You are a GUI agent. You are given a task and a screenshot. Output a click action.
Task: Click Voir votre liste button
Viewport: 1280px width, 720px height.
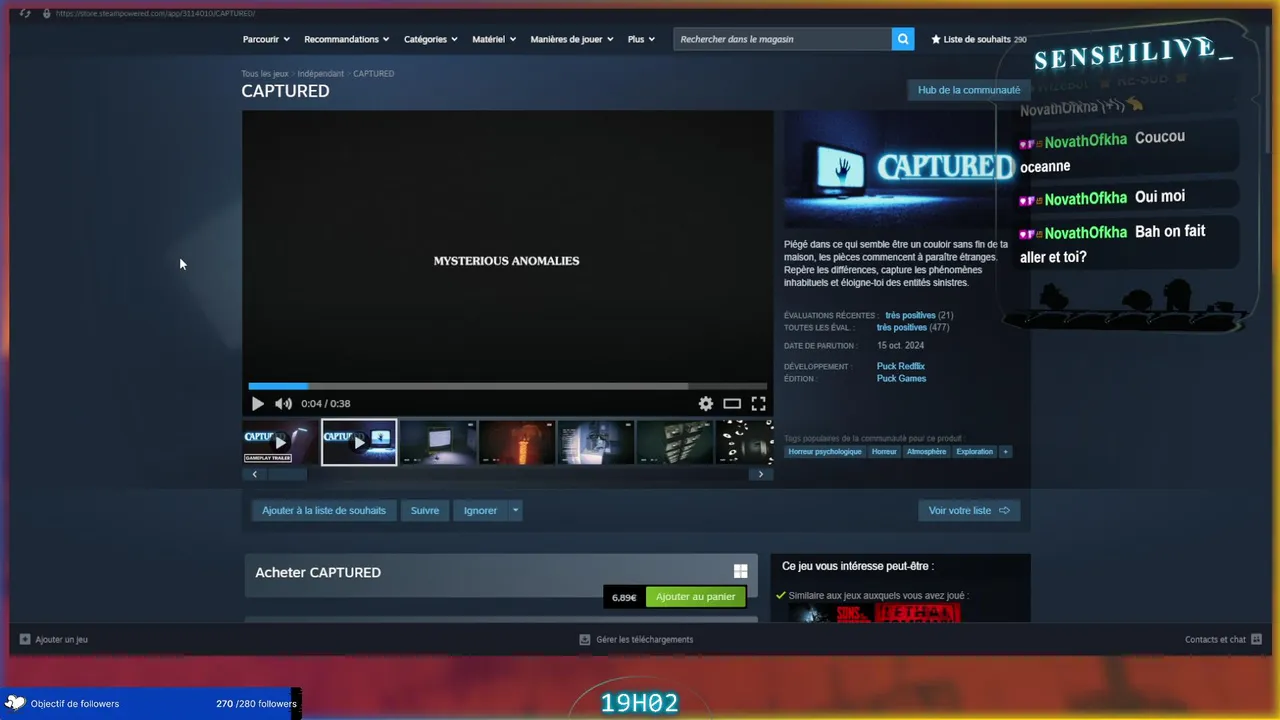[x=969, y=510]
